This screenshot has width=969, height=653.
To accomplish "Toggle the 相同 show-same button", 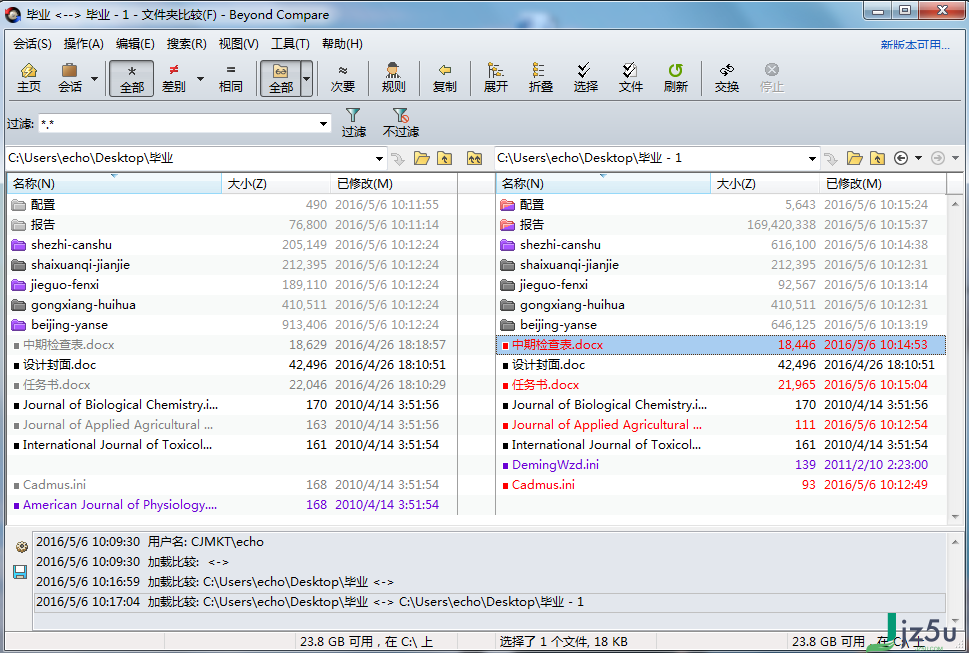I will coord(231,78).
